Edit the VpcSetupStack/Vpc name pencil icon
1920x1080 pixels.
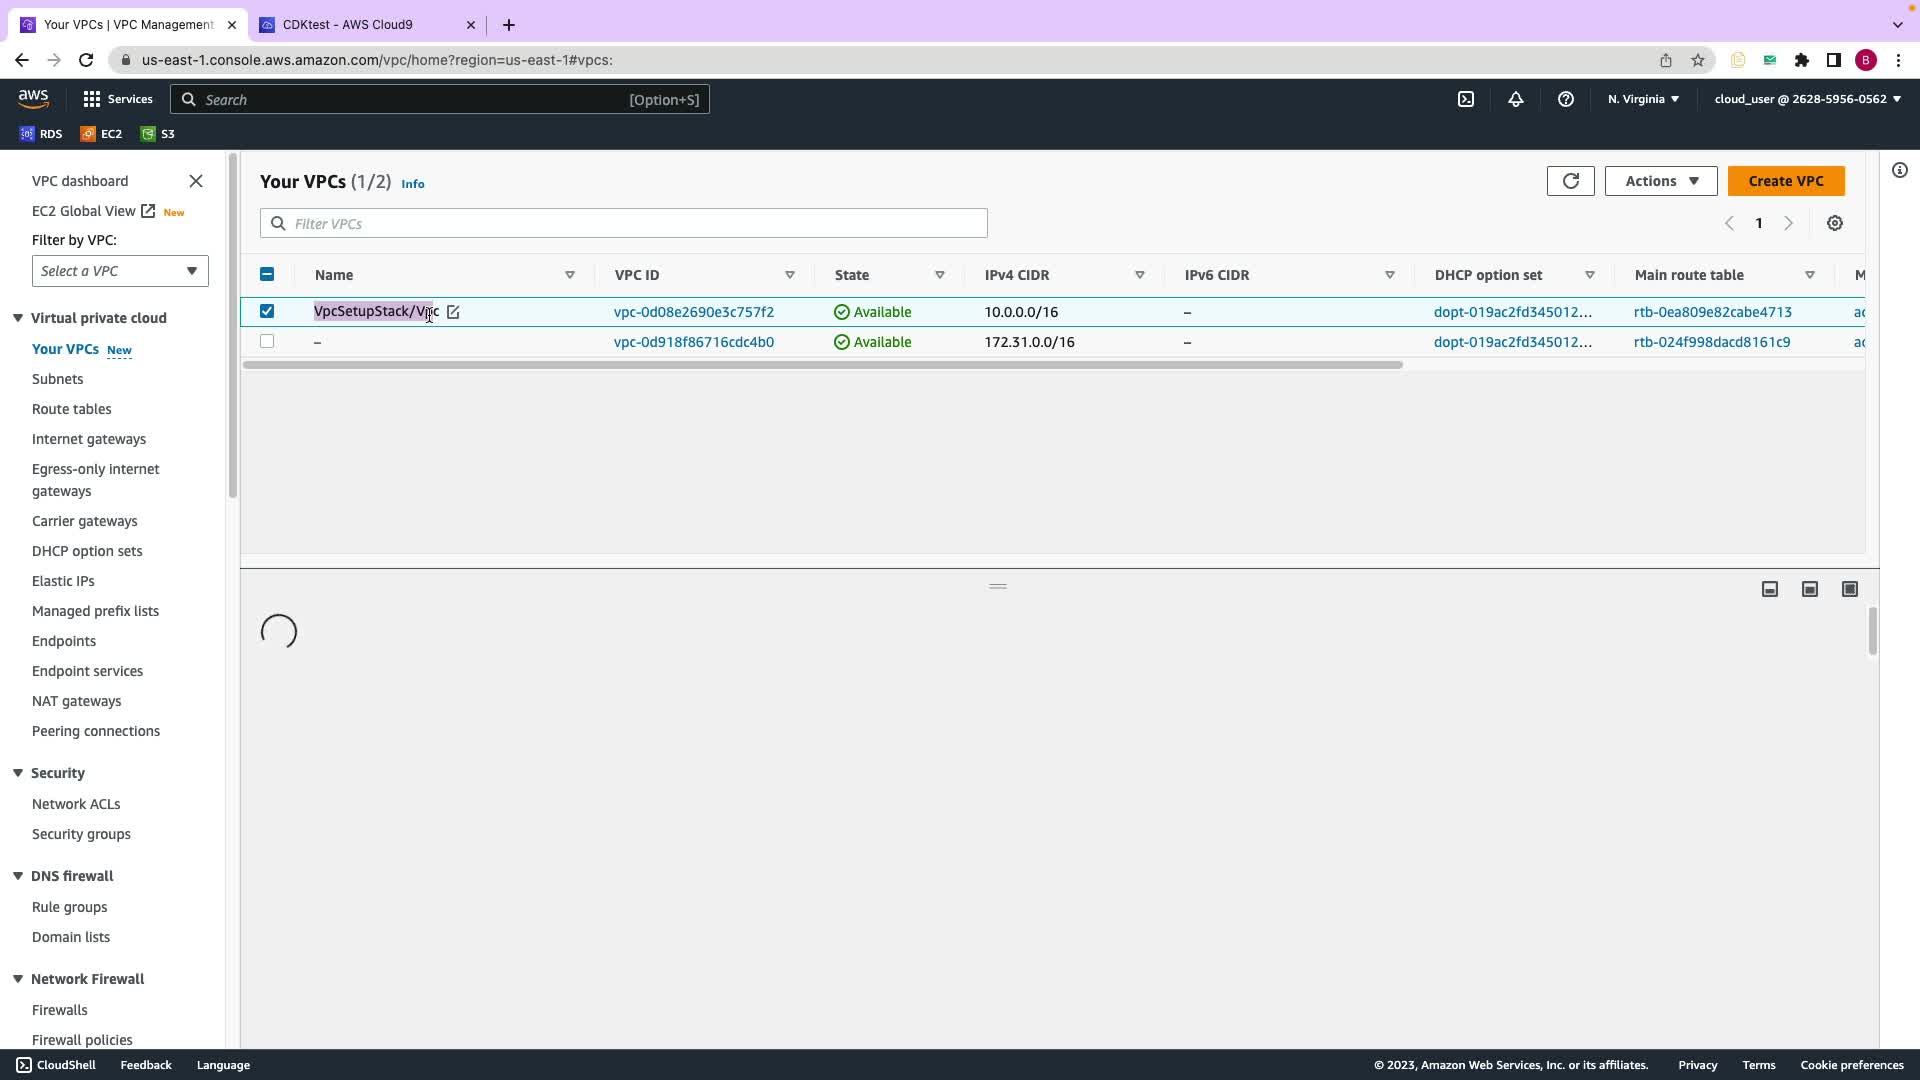tap(453, 312)
